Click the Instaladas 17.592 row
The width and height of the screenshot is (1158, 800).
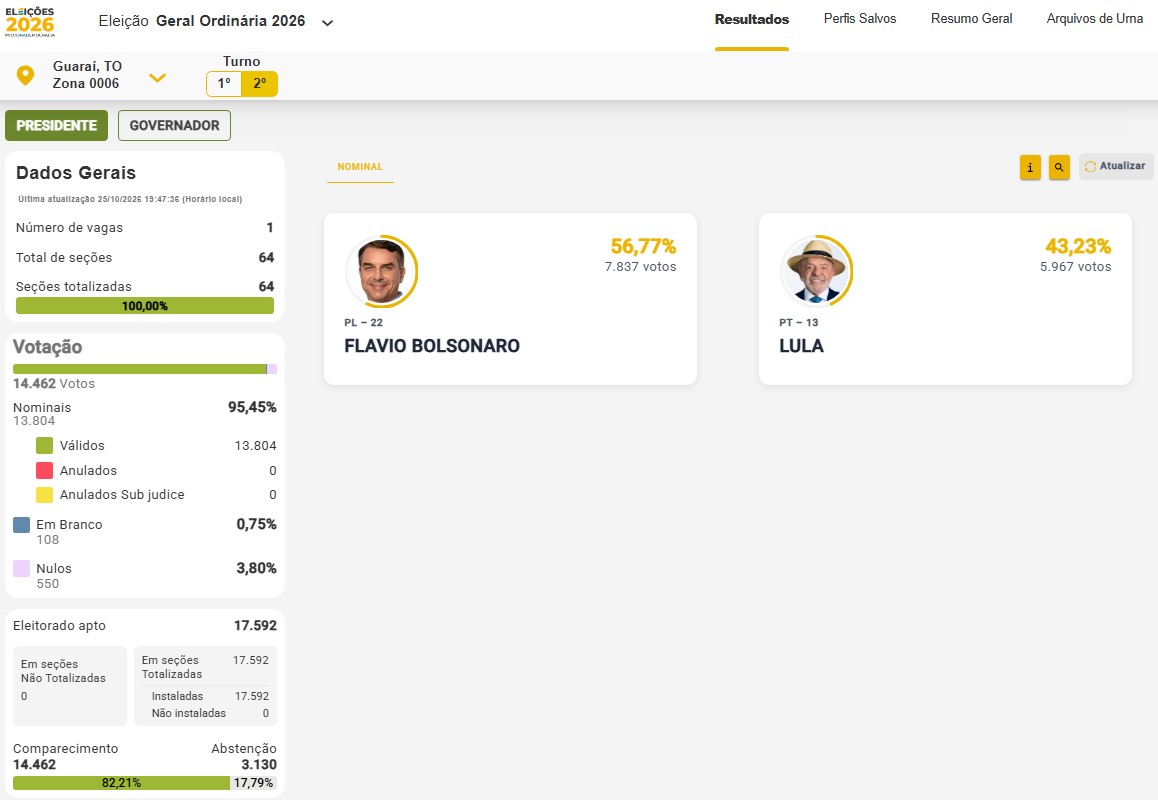pos(210,696)
